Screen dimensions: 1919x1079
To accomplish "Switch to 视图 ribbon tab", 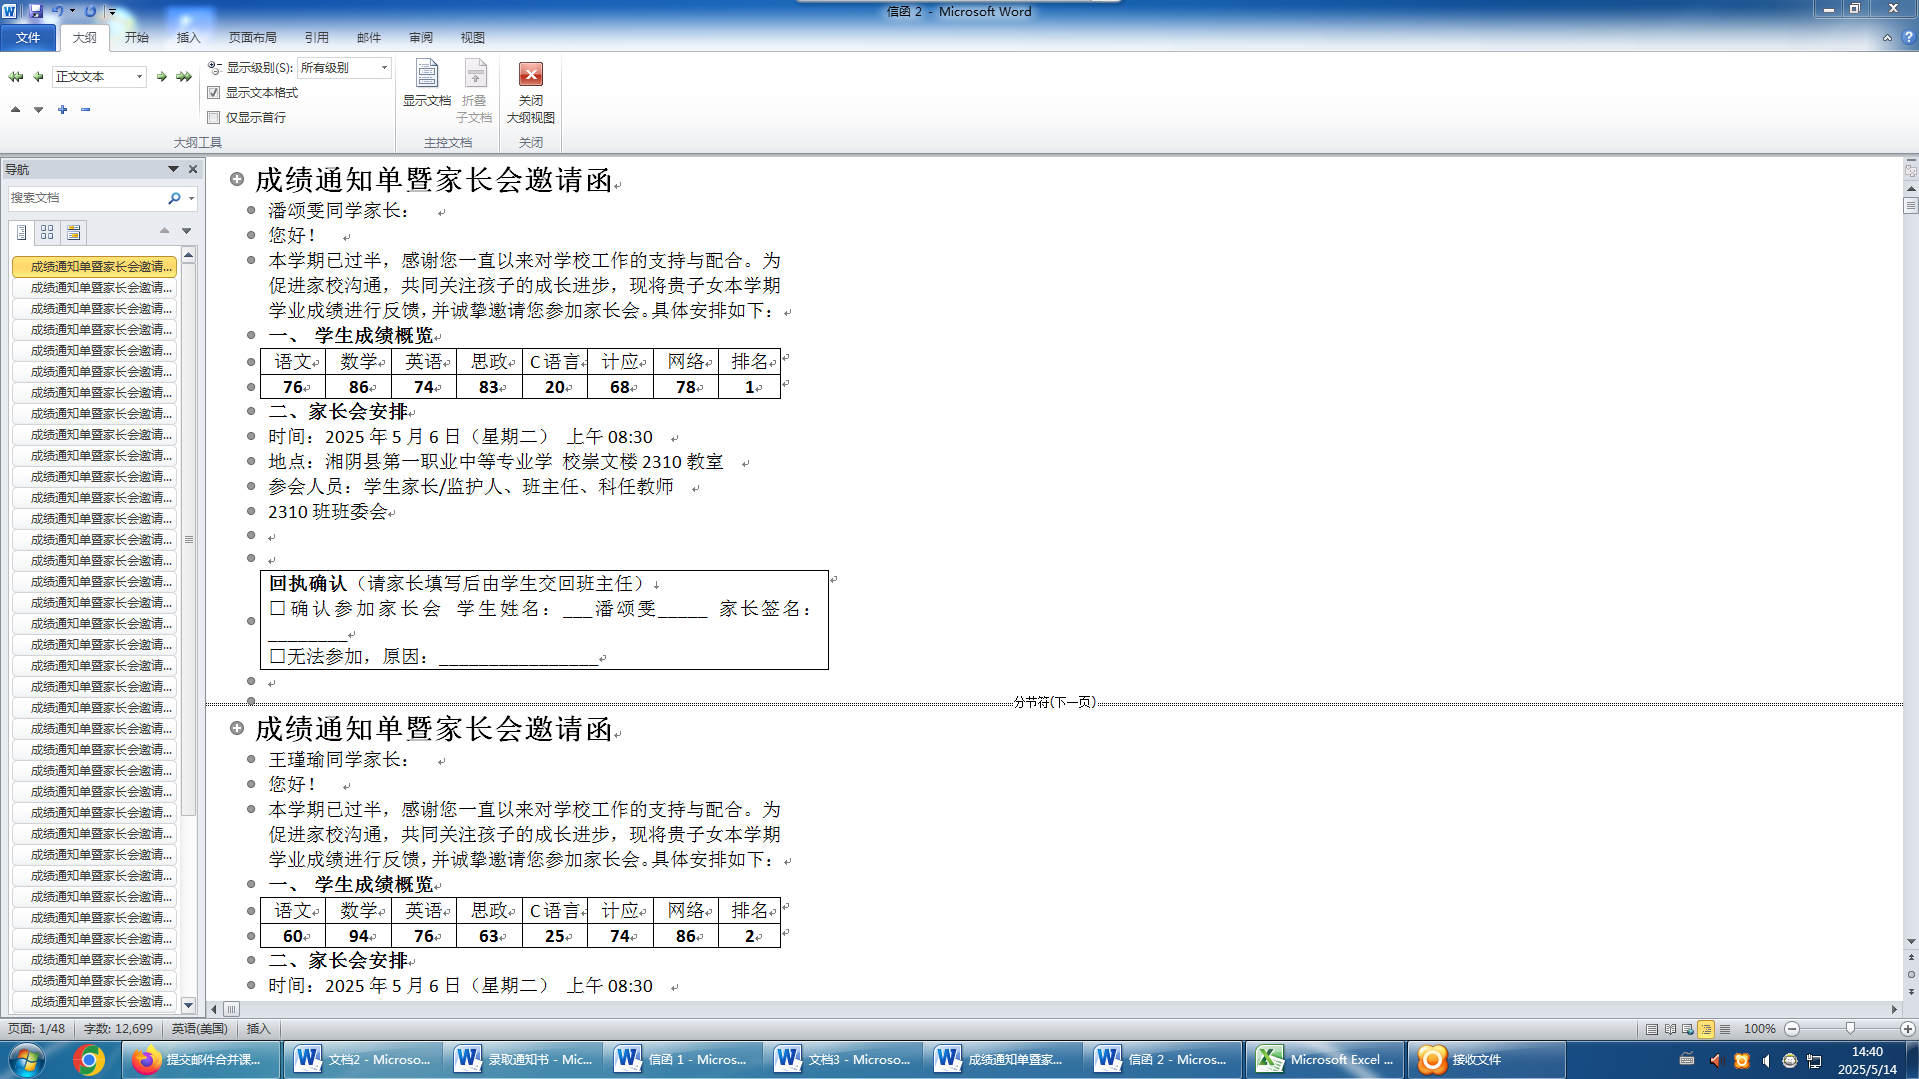I will [x=473, y=37].
